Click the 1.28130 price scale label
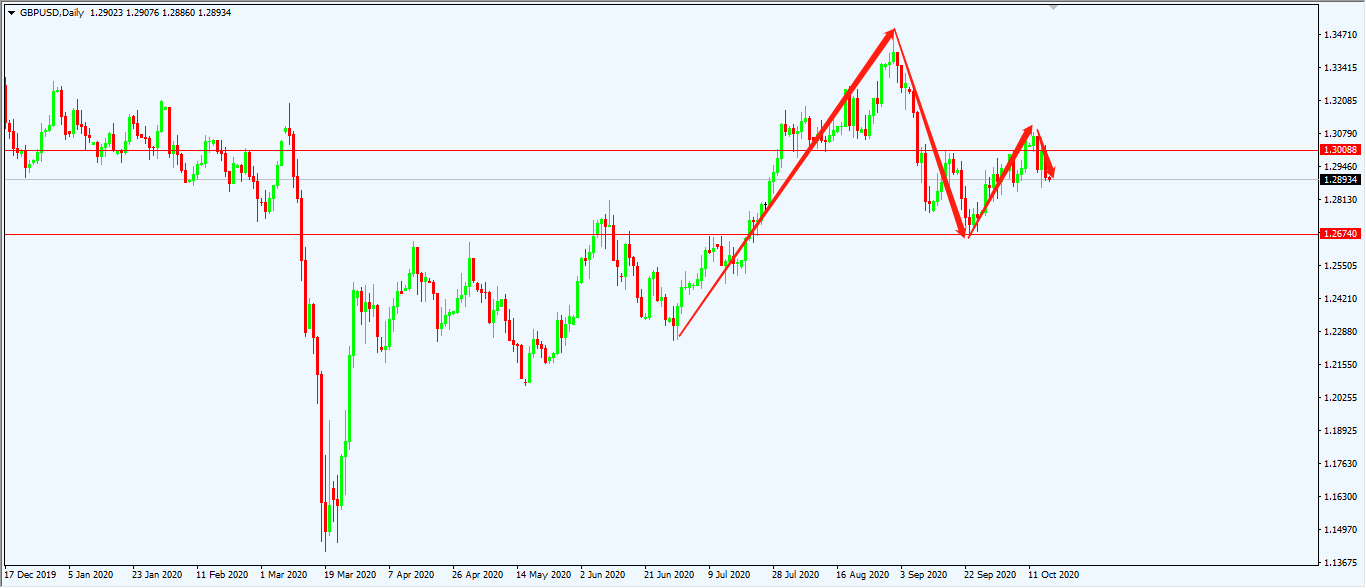This screenshot has width=1366, height=588. pyautogui.click(x=1339, y=200)
